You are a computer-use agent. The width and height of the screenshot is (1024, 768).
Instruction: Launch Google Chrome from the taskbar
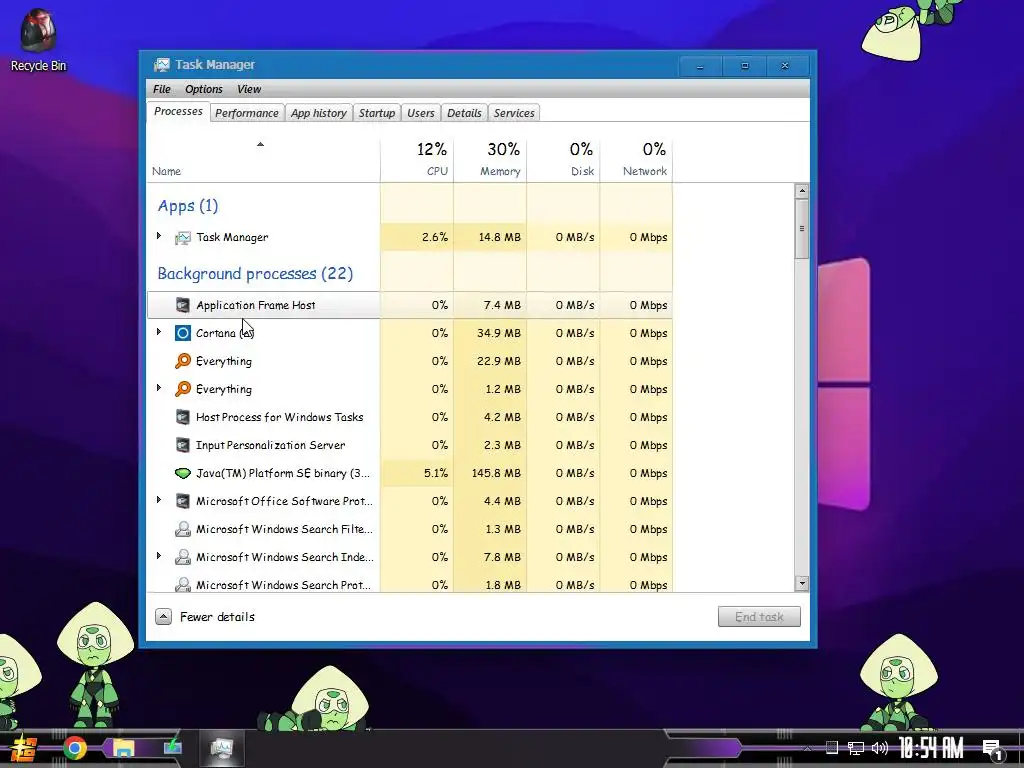coord(75,748)
